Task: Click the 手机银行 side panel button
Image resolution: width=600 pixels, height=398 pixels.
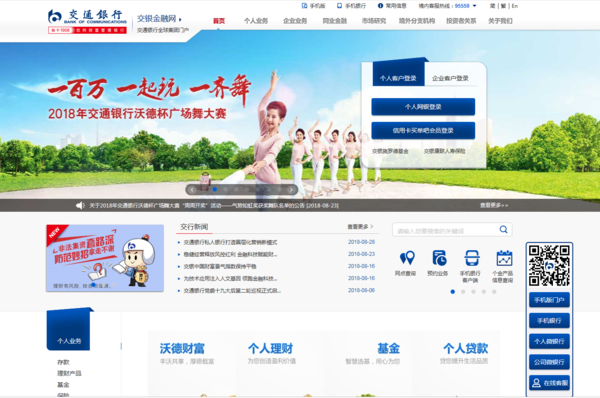Action: (x=549, y=321)
